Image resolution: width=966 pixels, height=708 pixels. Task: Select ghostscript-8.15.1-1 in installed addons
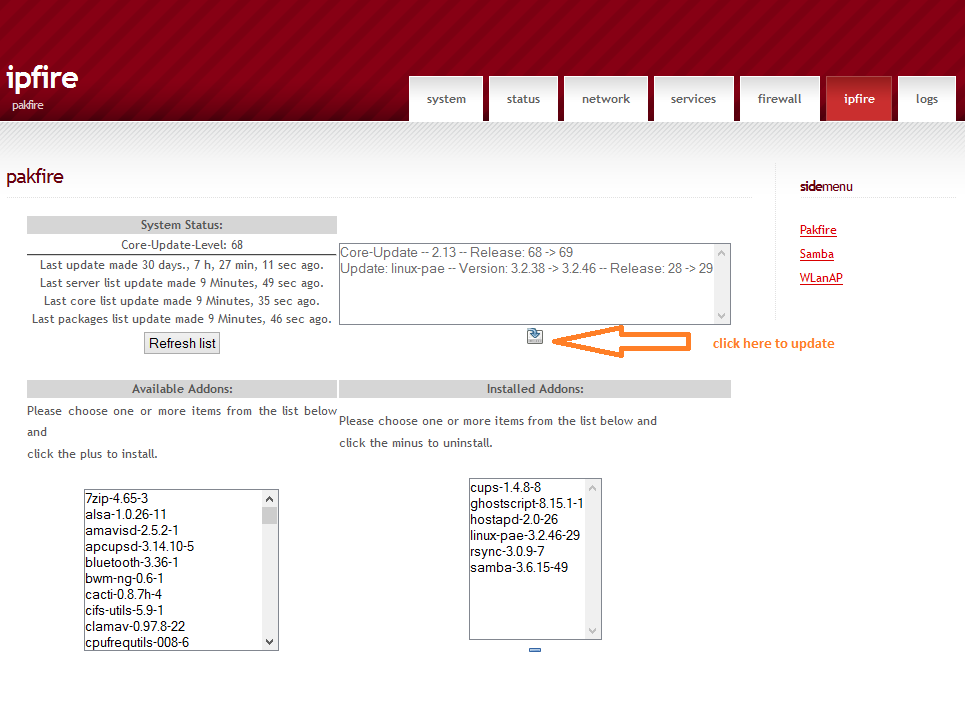[527, 503]
